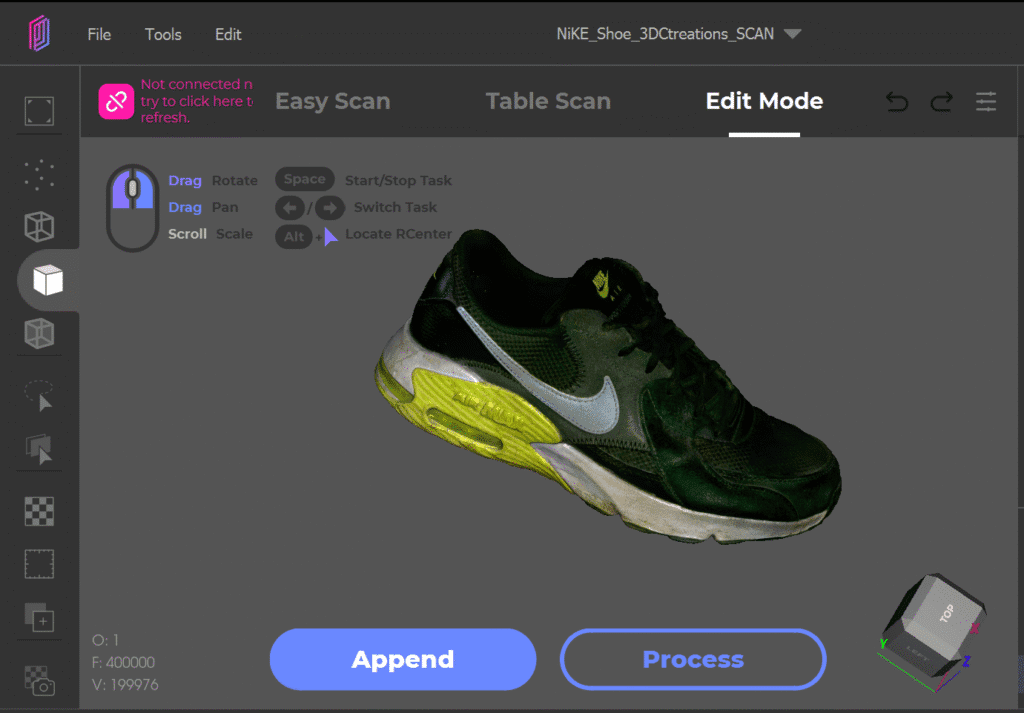This screenshot has height=713, width=1024.
Task: Switch to point cloud display mode
Action: 39,174
